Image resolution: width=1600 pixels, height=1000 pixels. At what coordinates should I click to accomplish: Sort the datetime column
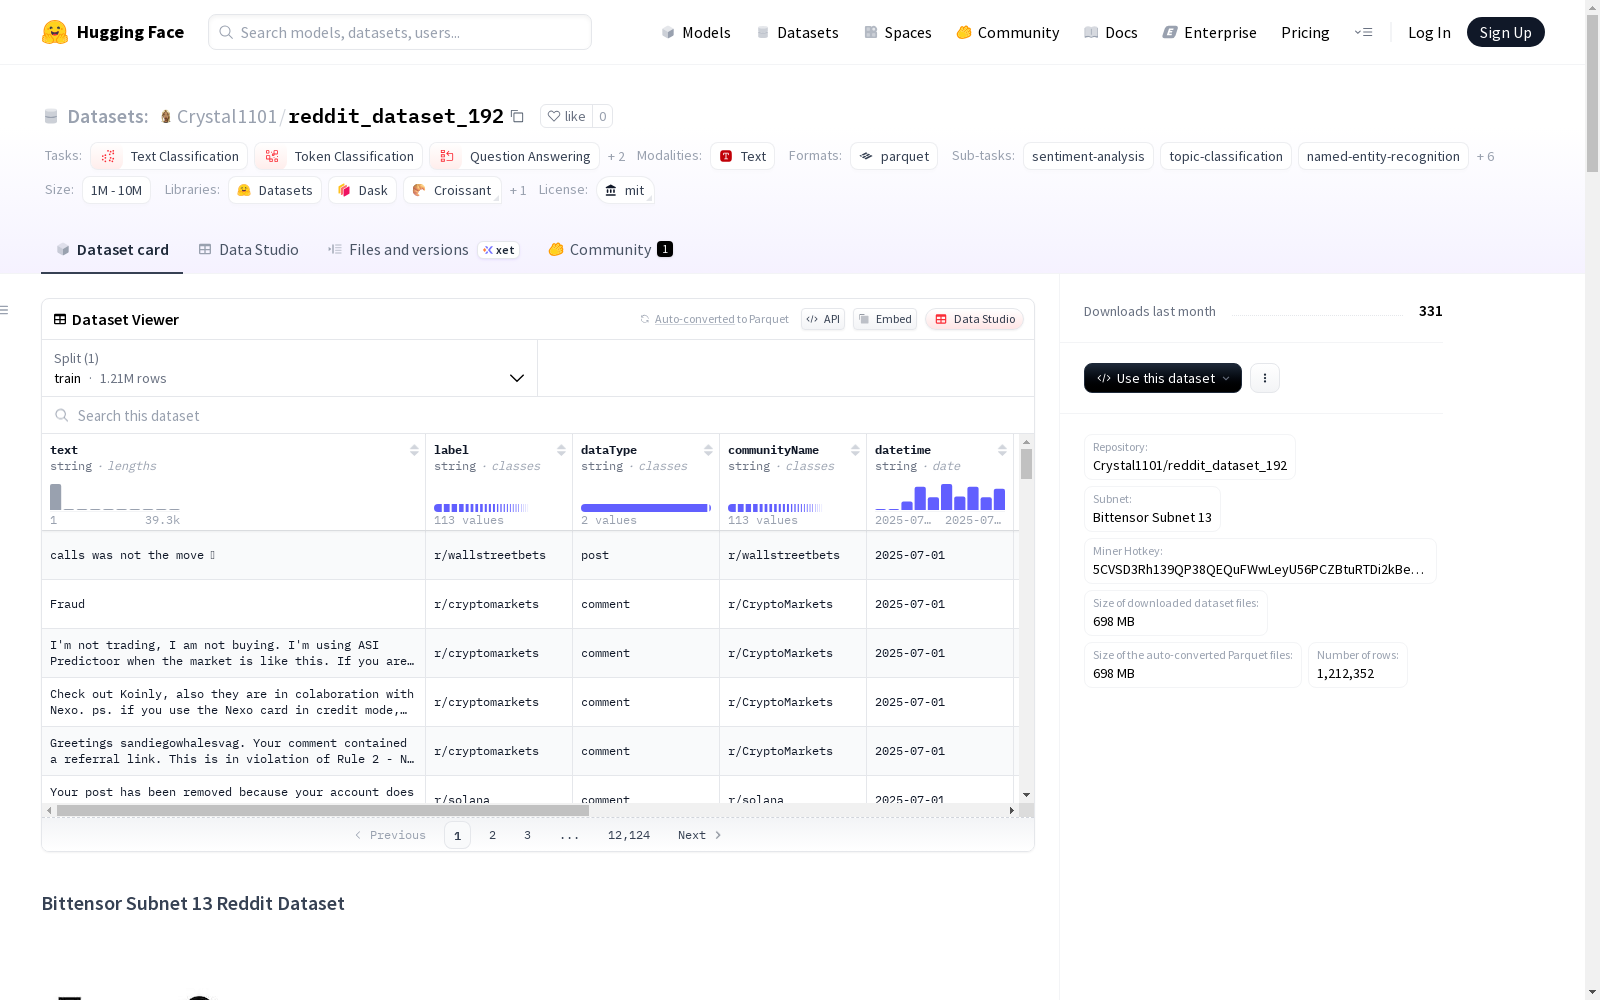coord(1002,450)
